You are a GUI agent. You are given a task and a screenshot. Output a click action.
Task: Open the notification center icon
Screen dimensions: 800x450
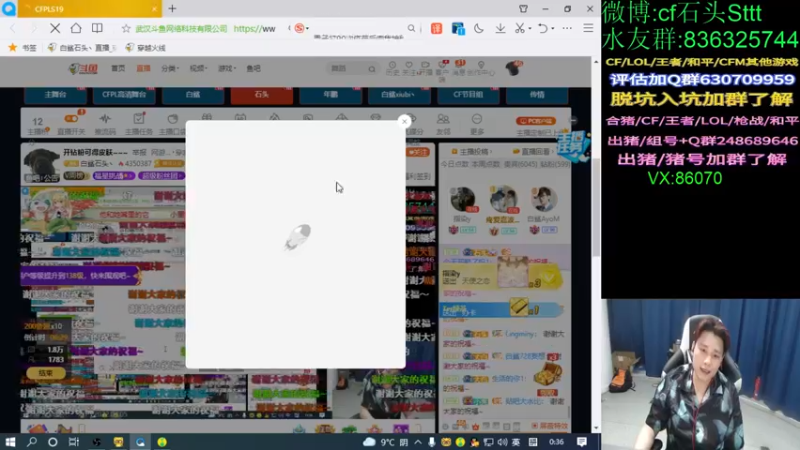click(582, 442)
